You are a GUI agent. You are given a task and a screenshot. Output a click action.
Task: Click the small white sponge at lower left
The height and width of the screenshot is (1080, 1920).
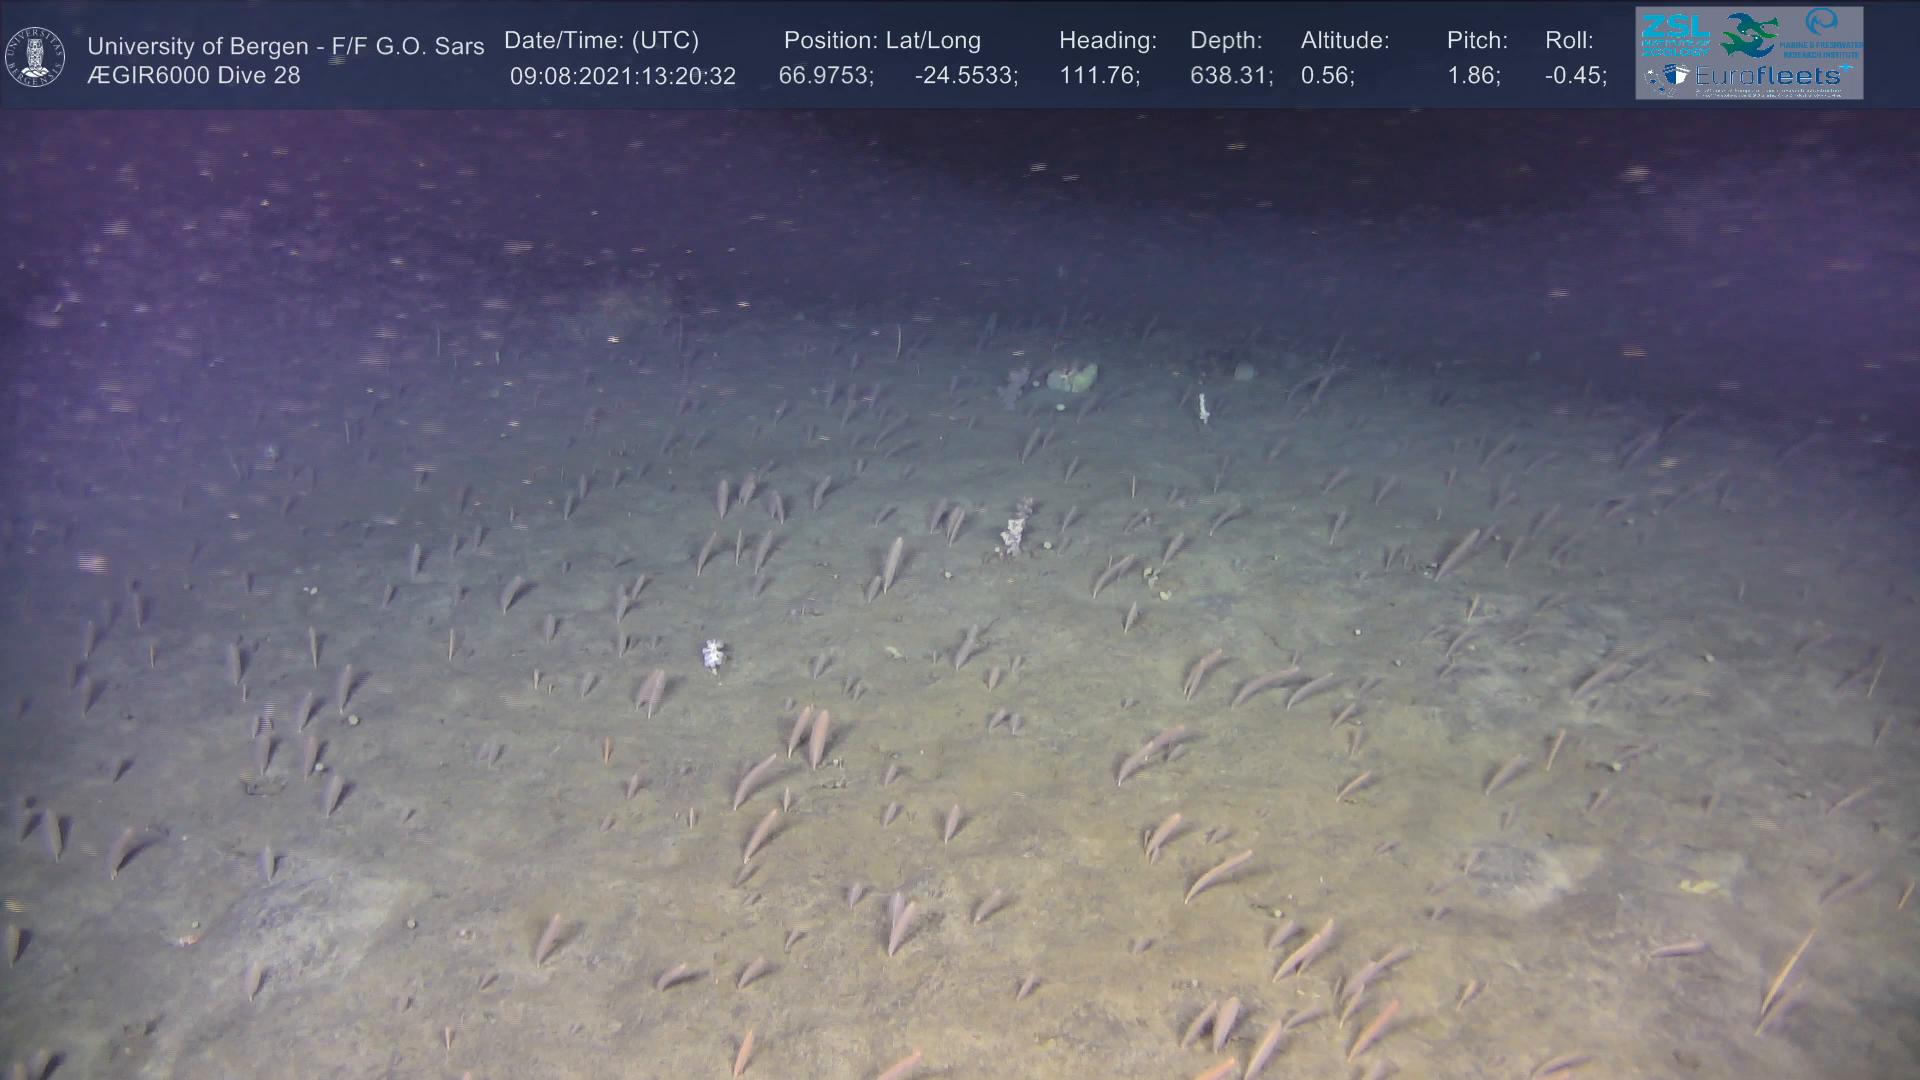(x=712, y=654)
